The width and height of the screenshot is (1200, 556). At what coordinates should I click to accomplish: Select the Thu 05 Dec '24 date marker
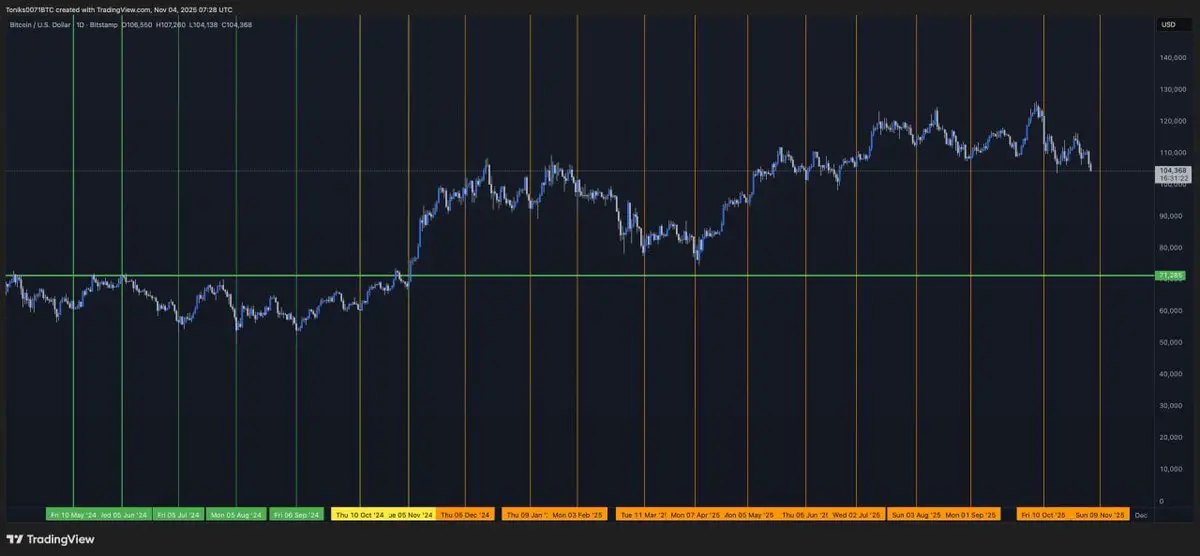[466, 514]
